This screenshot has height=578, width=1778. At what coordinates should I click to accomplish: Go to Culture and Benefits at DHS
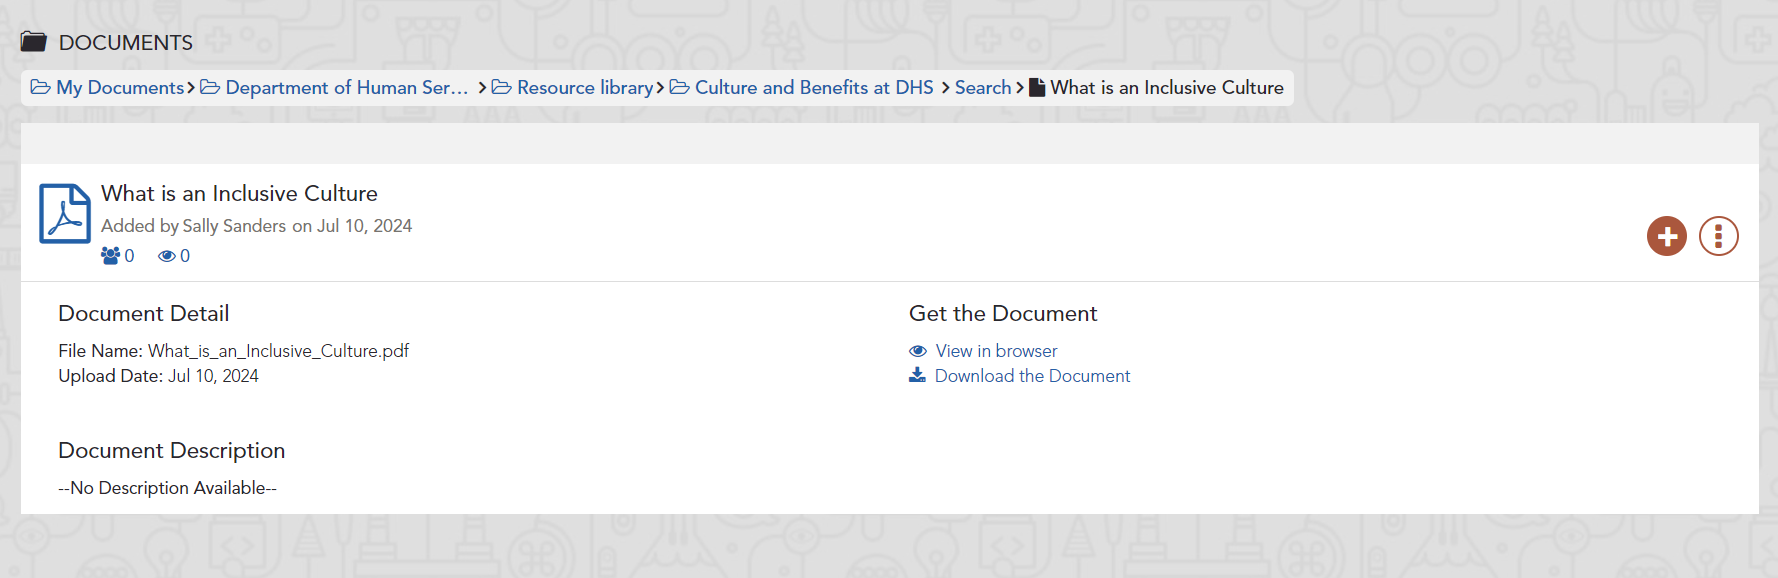[813, 88]
